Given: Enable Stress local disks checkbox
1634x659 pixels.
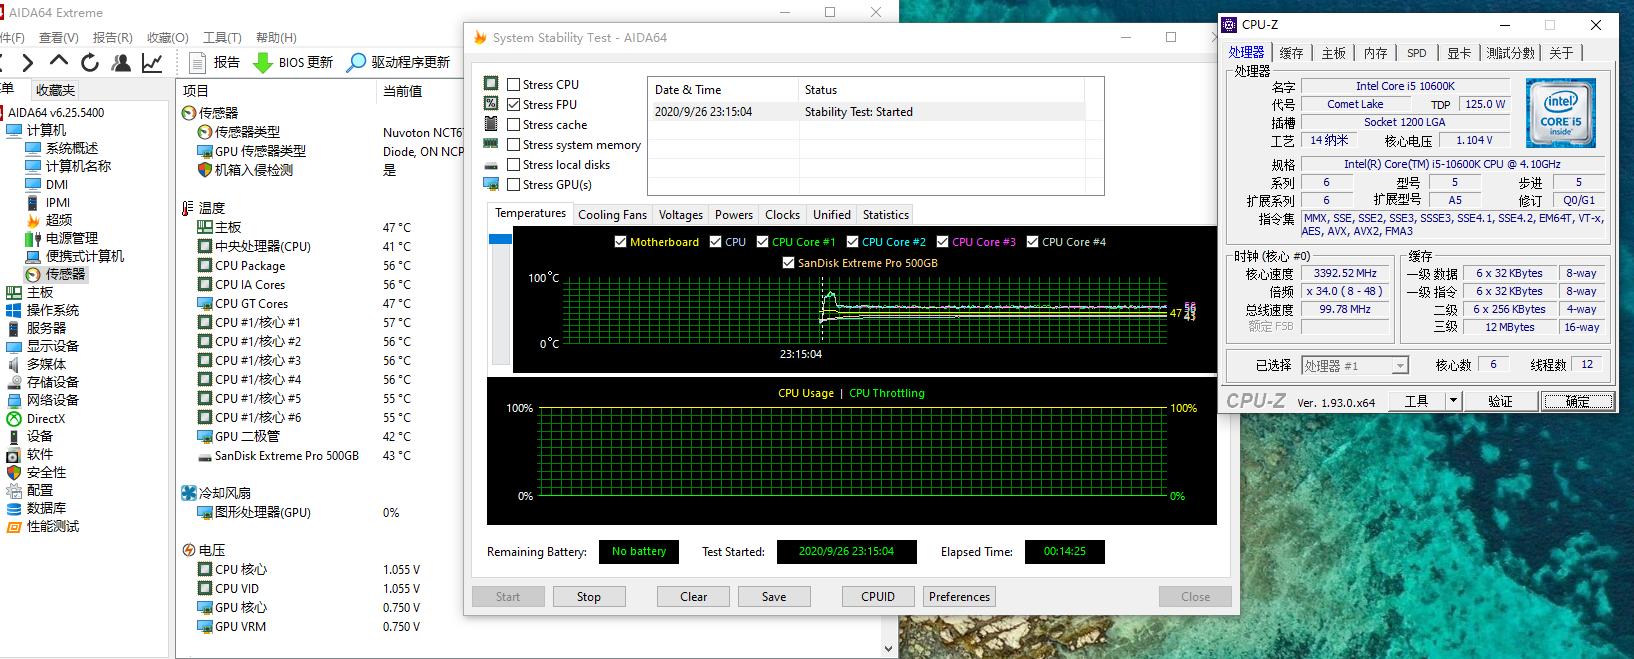Looking at the screenshot, I should pyautogui.click(x=514, y=165).
